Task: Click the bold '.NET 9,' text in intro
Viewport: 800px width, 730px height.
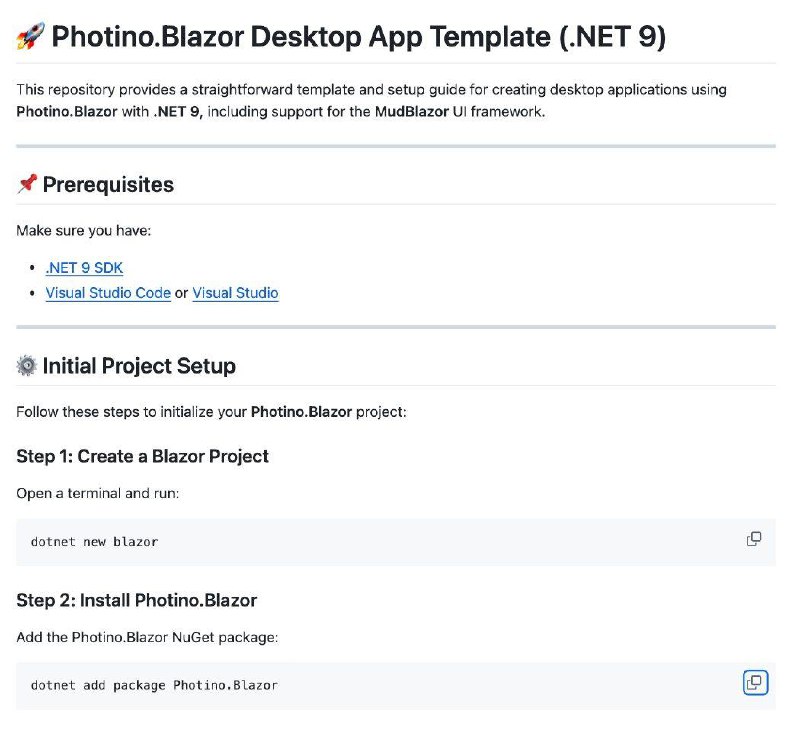Action: pyautogui.click(x=178, y=111)
